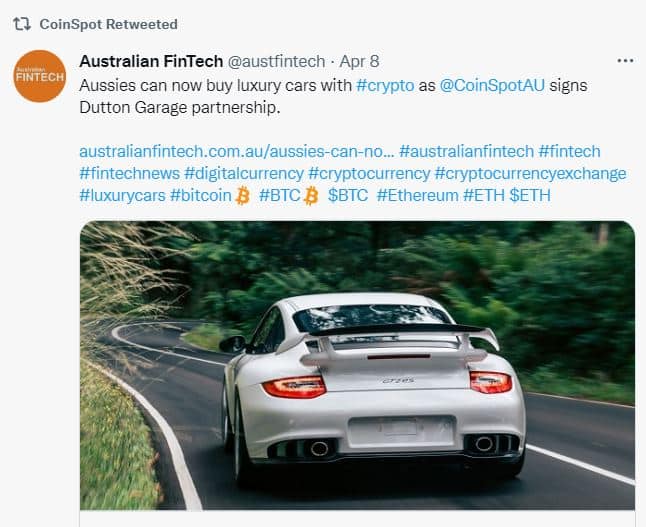Click the retweet arrows icon
Viewport: 646px width, 527px height.
[x=21, y=24]
